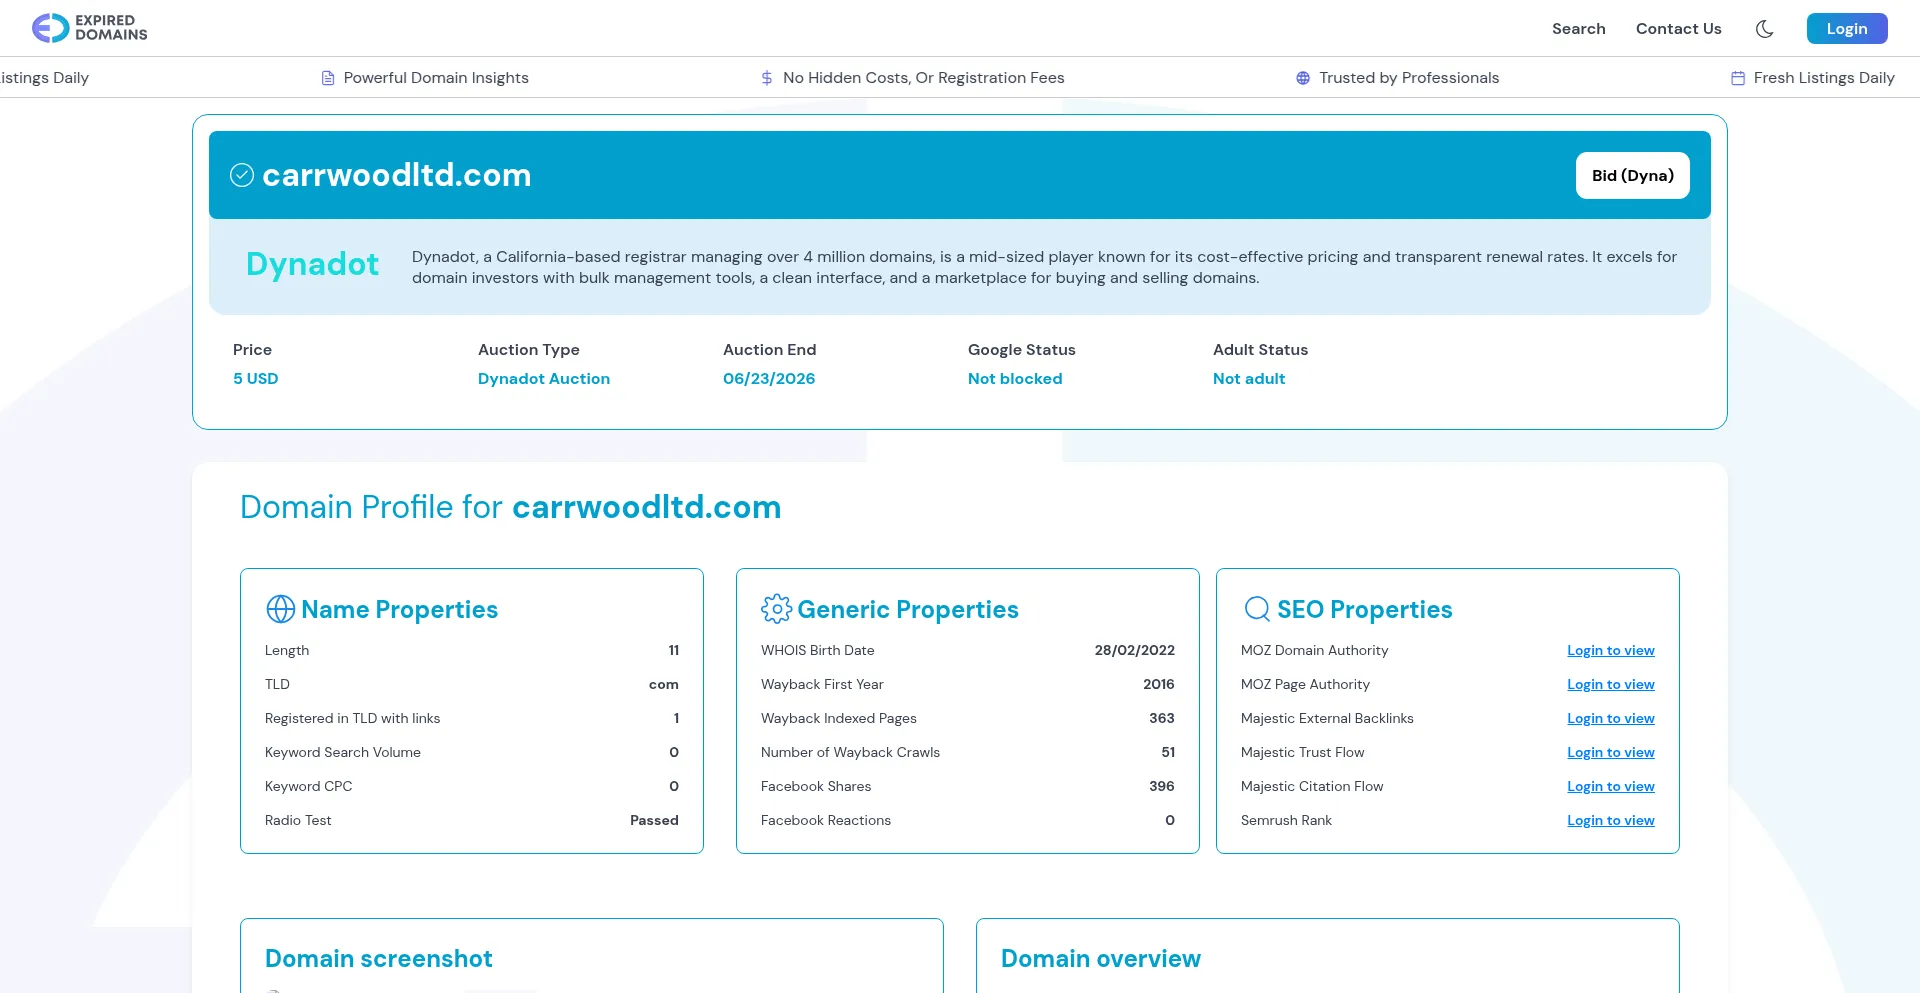Open Login to view for Semrush Rank
The width and height of the screenshot is (1920, 993).
1610,821
